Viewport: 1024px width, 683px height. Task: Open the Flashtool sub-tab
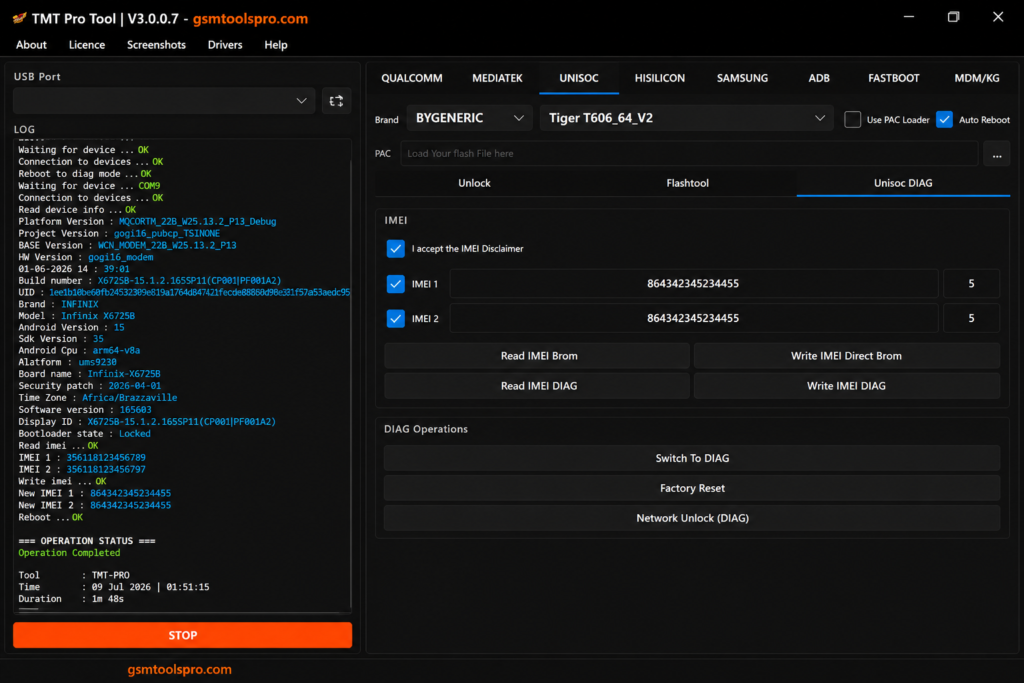click(687, 183)
